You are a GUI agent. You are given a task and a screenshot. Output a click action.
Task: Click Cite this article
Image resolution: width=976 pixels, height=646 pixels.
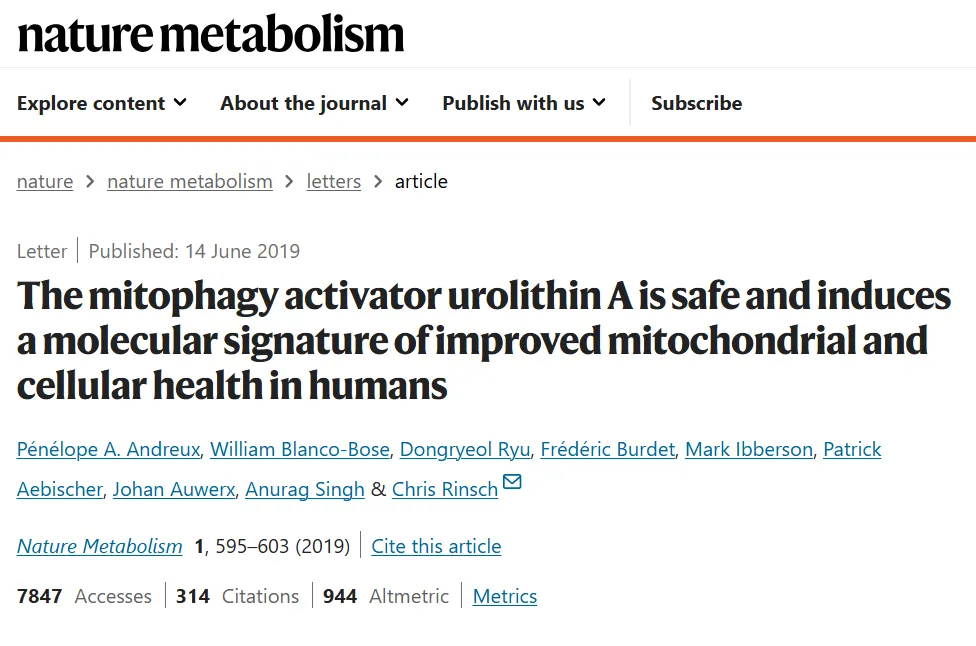pos(436,546)
